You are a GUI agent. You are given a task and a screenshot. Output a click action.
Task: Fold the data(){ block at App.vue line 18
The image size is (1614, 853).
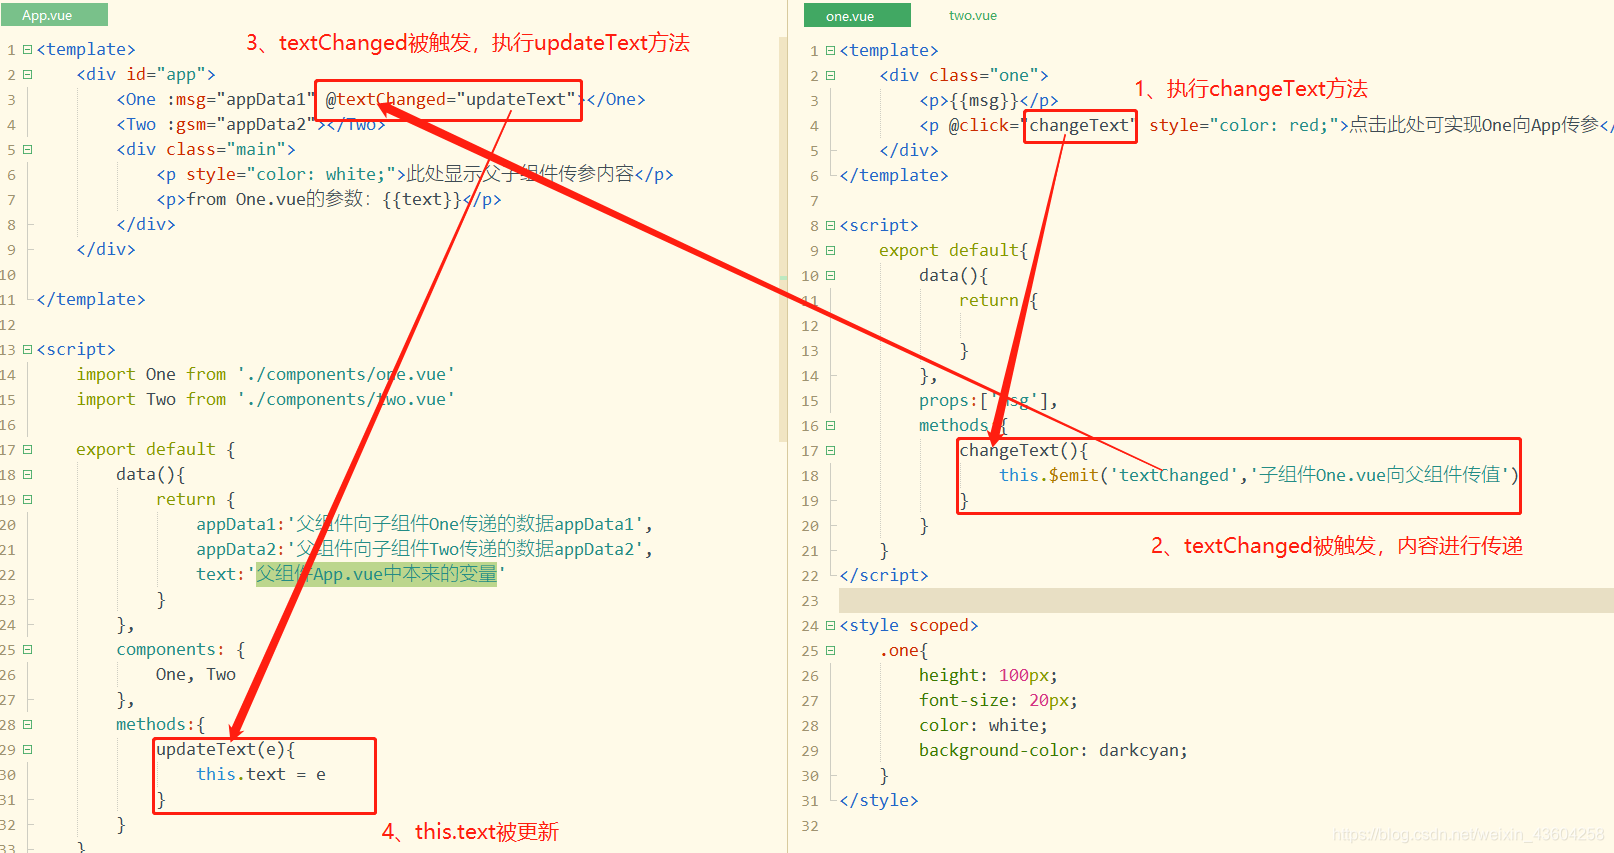tap(28, 474)
